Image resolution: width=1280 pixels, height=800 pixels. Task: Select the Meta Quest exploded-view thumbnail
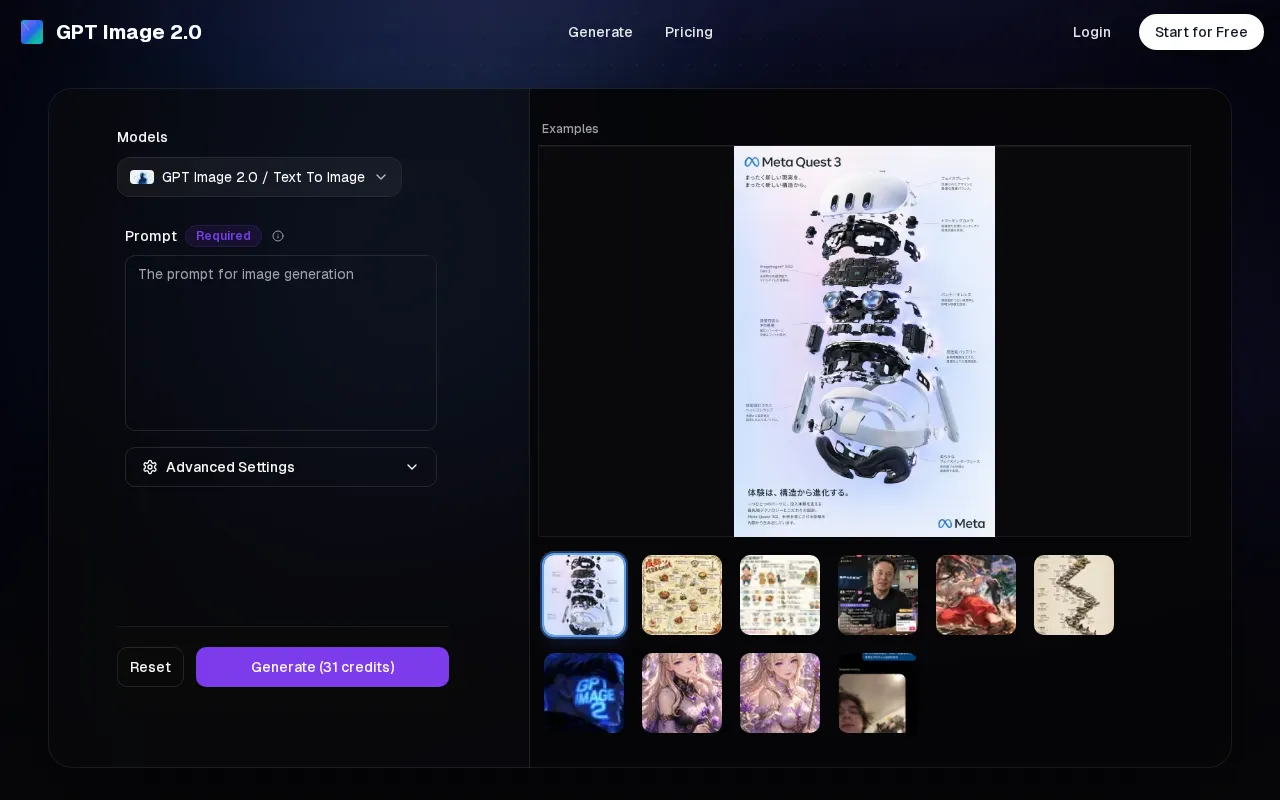[x=584, y=595]
